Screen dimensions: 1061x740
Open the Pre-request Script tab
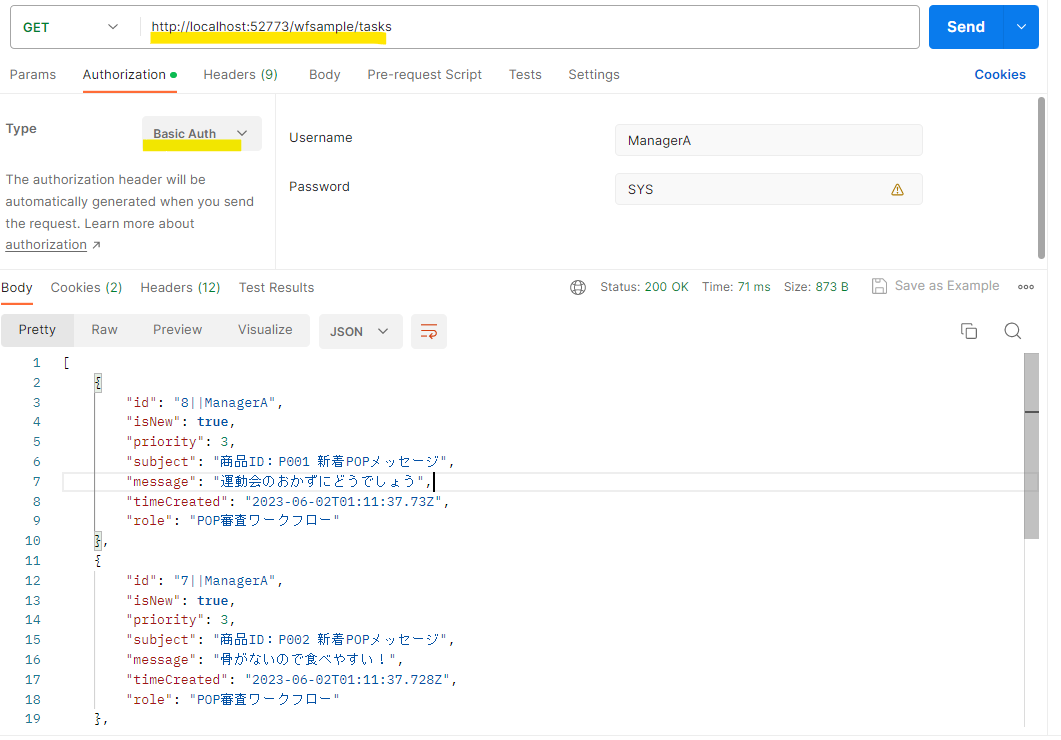pos(424,74)
